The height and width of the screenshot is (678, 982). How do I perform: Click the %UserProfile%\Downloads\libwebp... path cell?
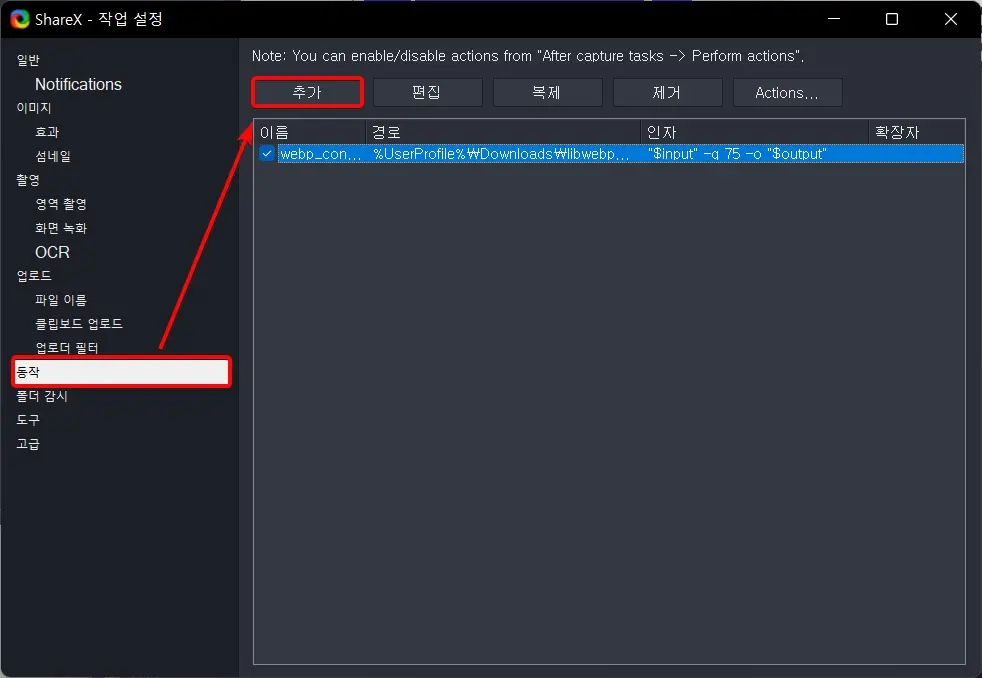click(502, 153)
